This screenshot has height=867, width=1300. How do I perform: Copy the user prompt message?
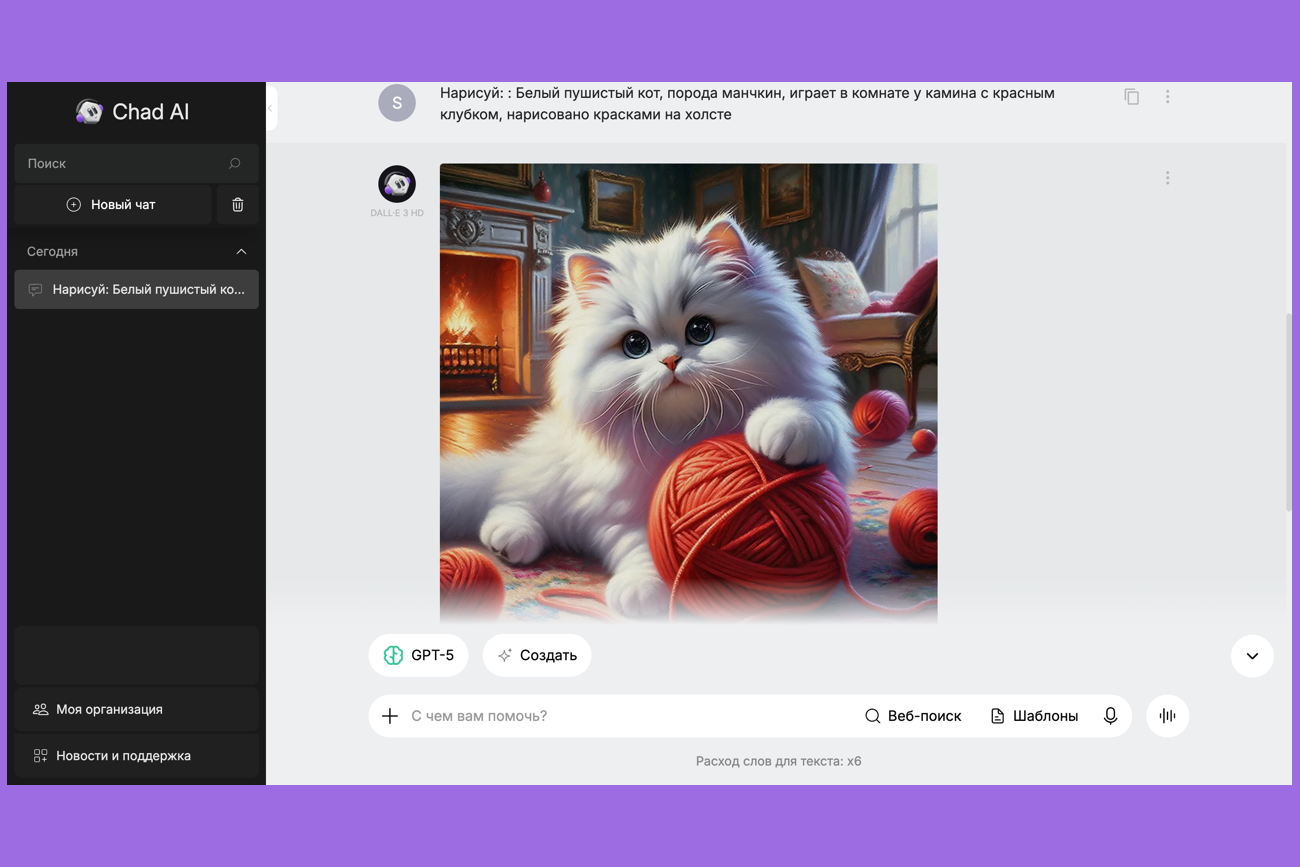(1131, 97)
